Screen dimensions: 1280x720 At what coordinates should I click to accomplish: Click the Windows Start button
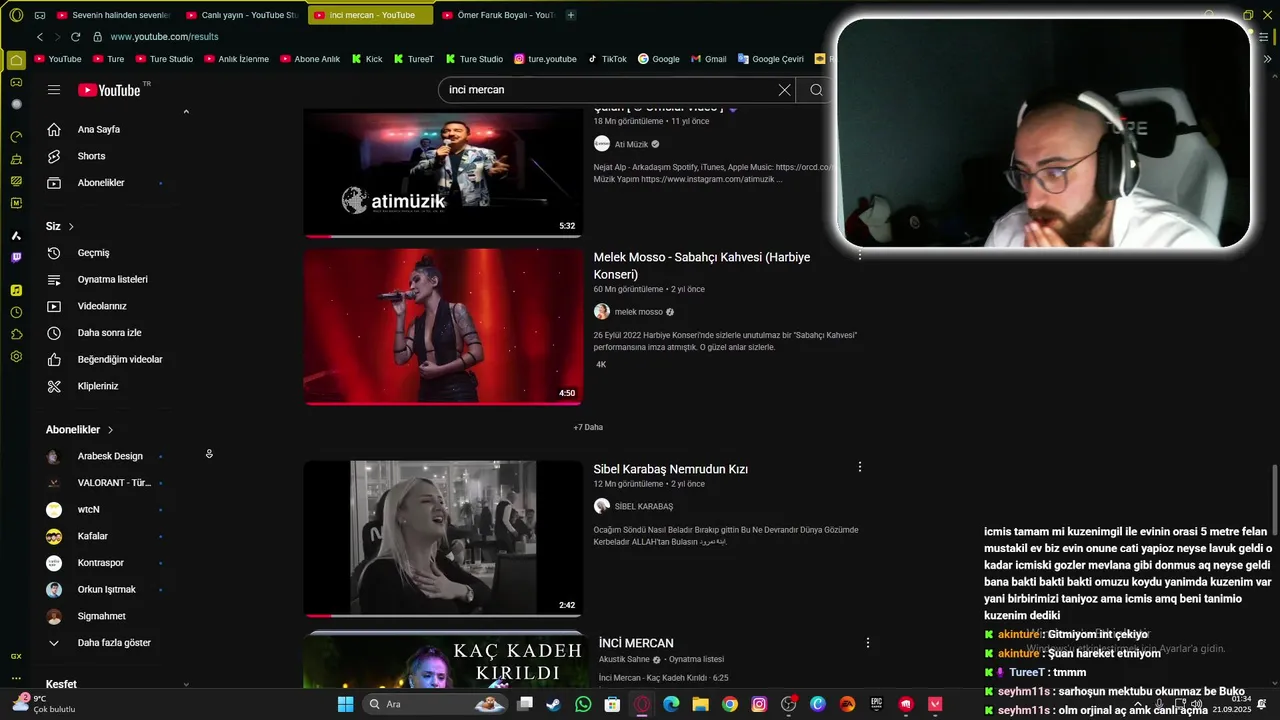[x=345, y=704]
